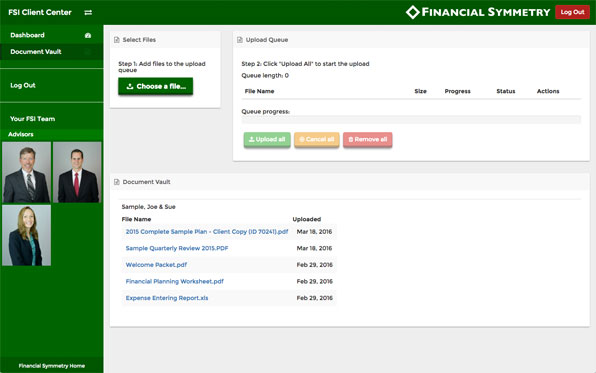Click the red Log Out button

click(572, 12)
